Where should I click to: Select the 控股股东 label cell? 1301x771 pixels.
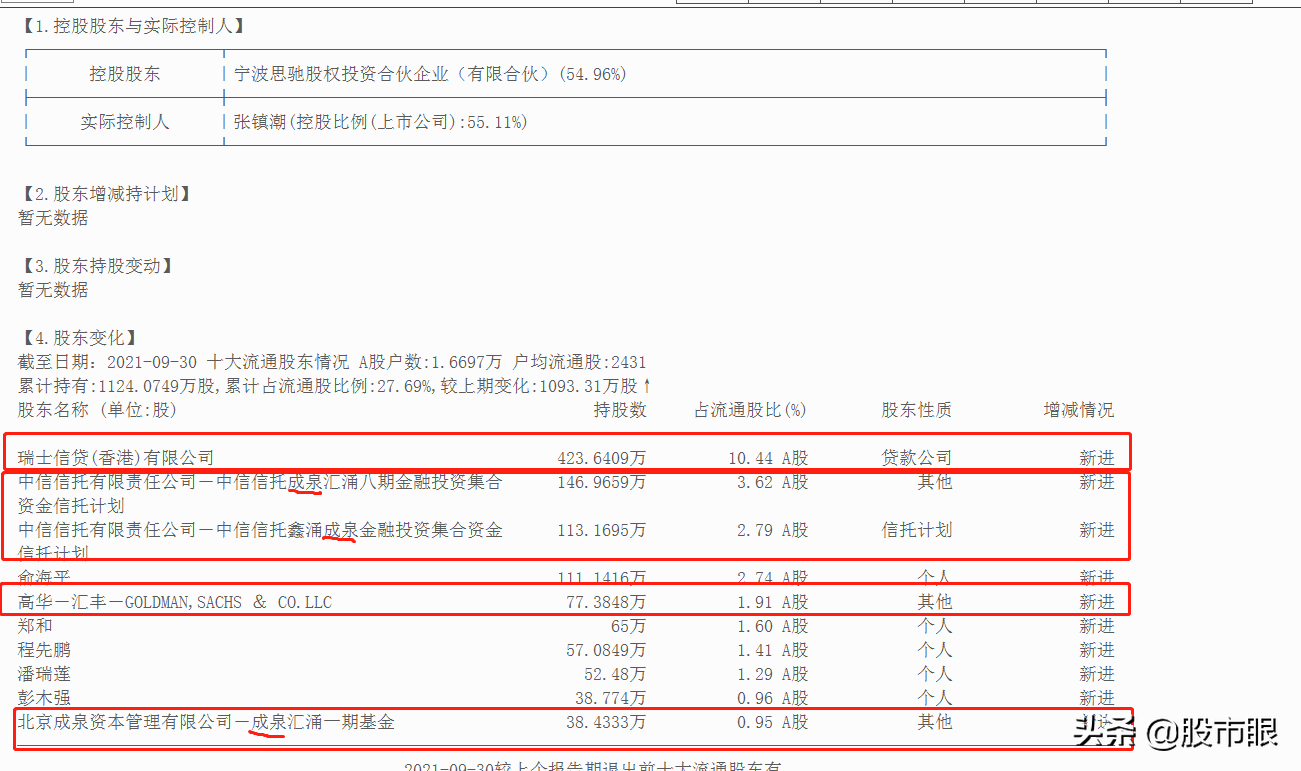click(122, 73)
